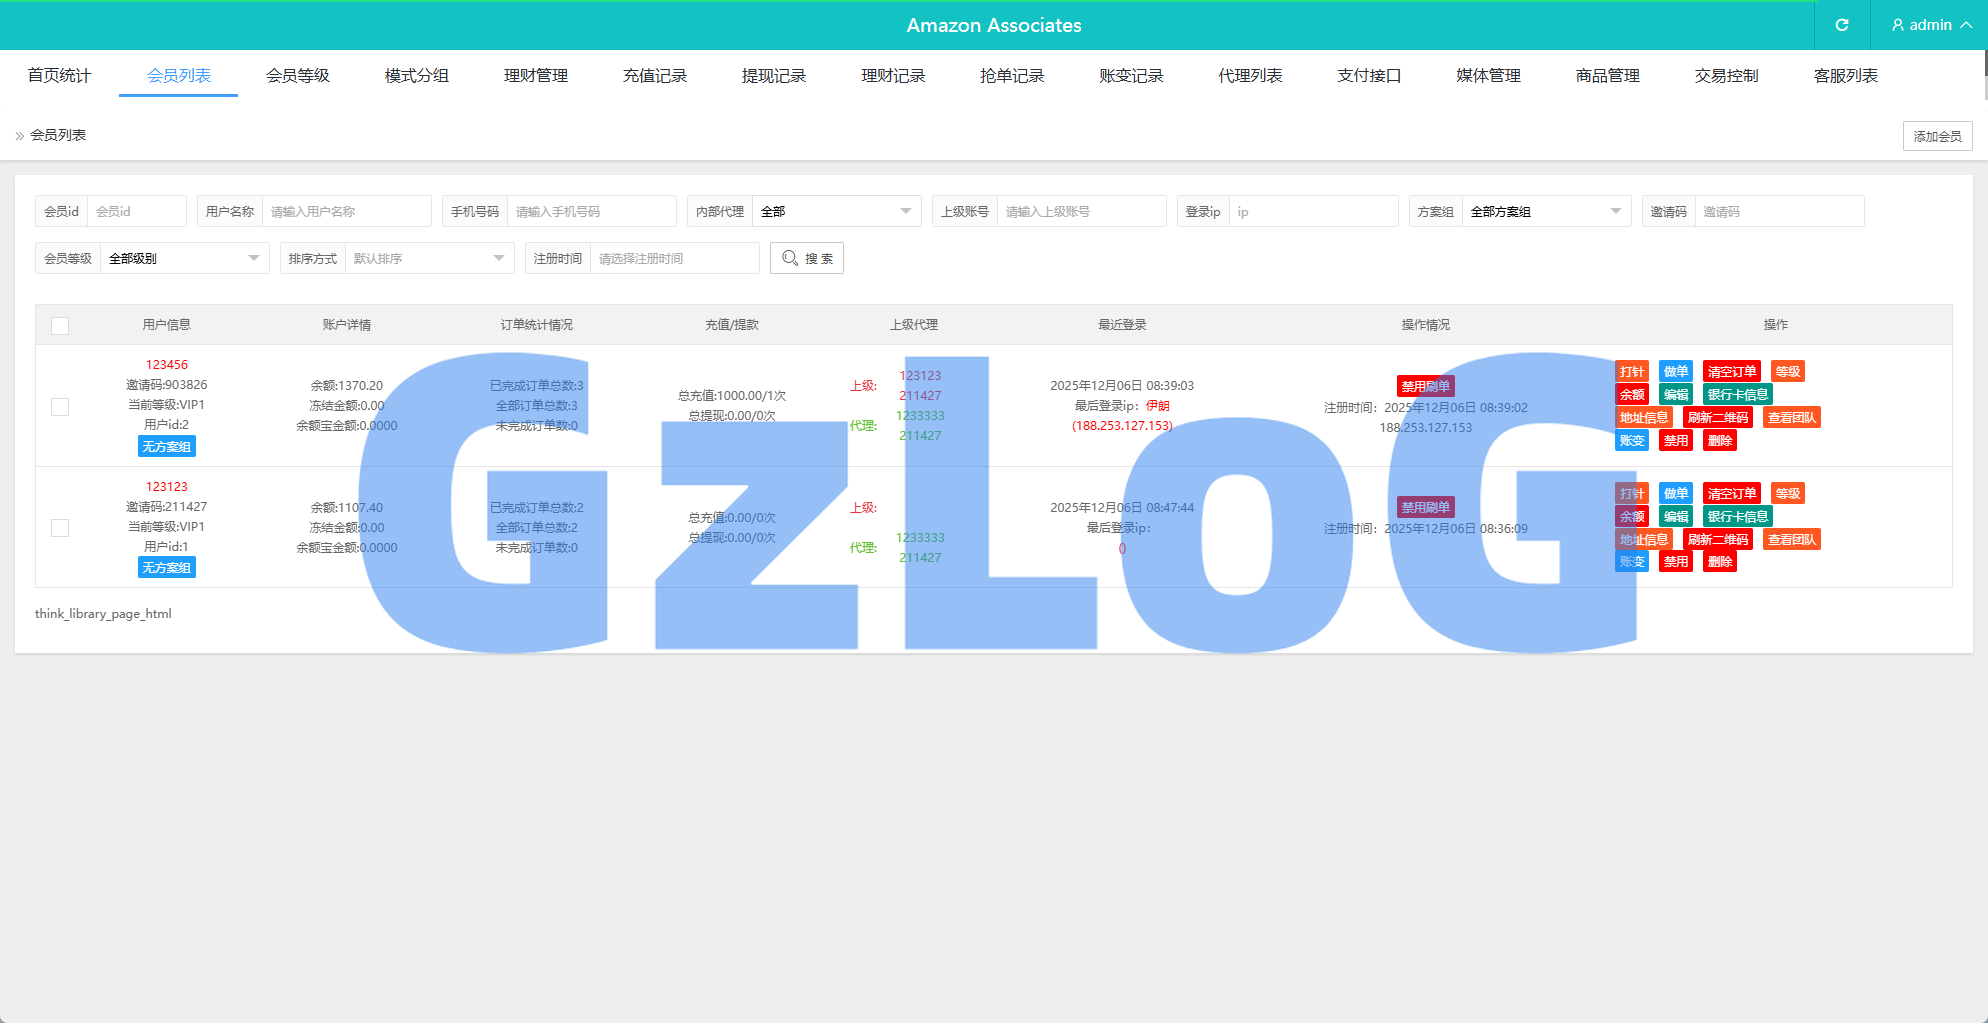
Task: Click the refresh icon in the top bar
Action: (1841, 25)
